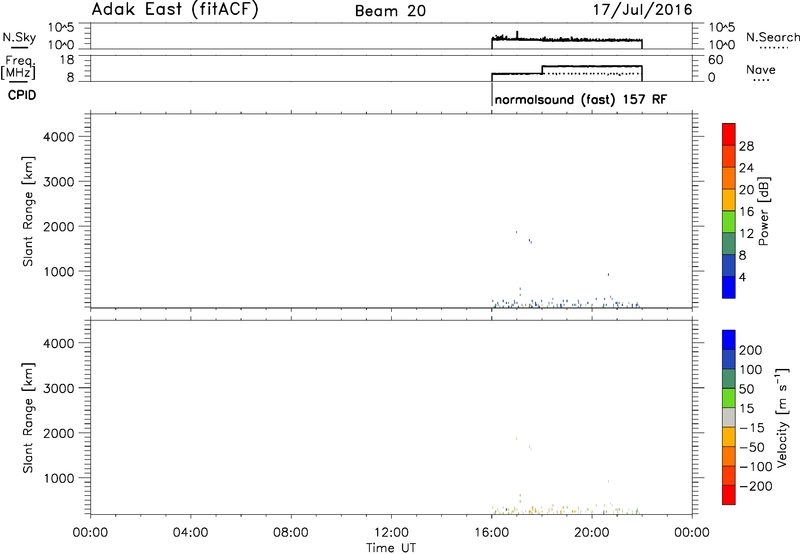800x554 pixels.
Task: Click the 'Power [dB]' colorbar title
Action: point(763,211)
